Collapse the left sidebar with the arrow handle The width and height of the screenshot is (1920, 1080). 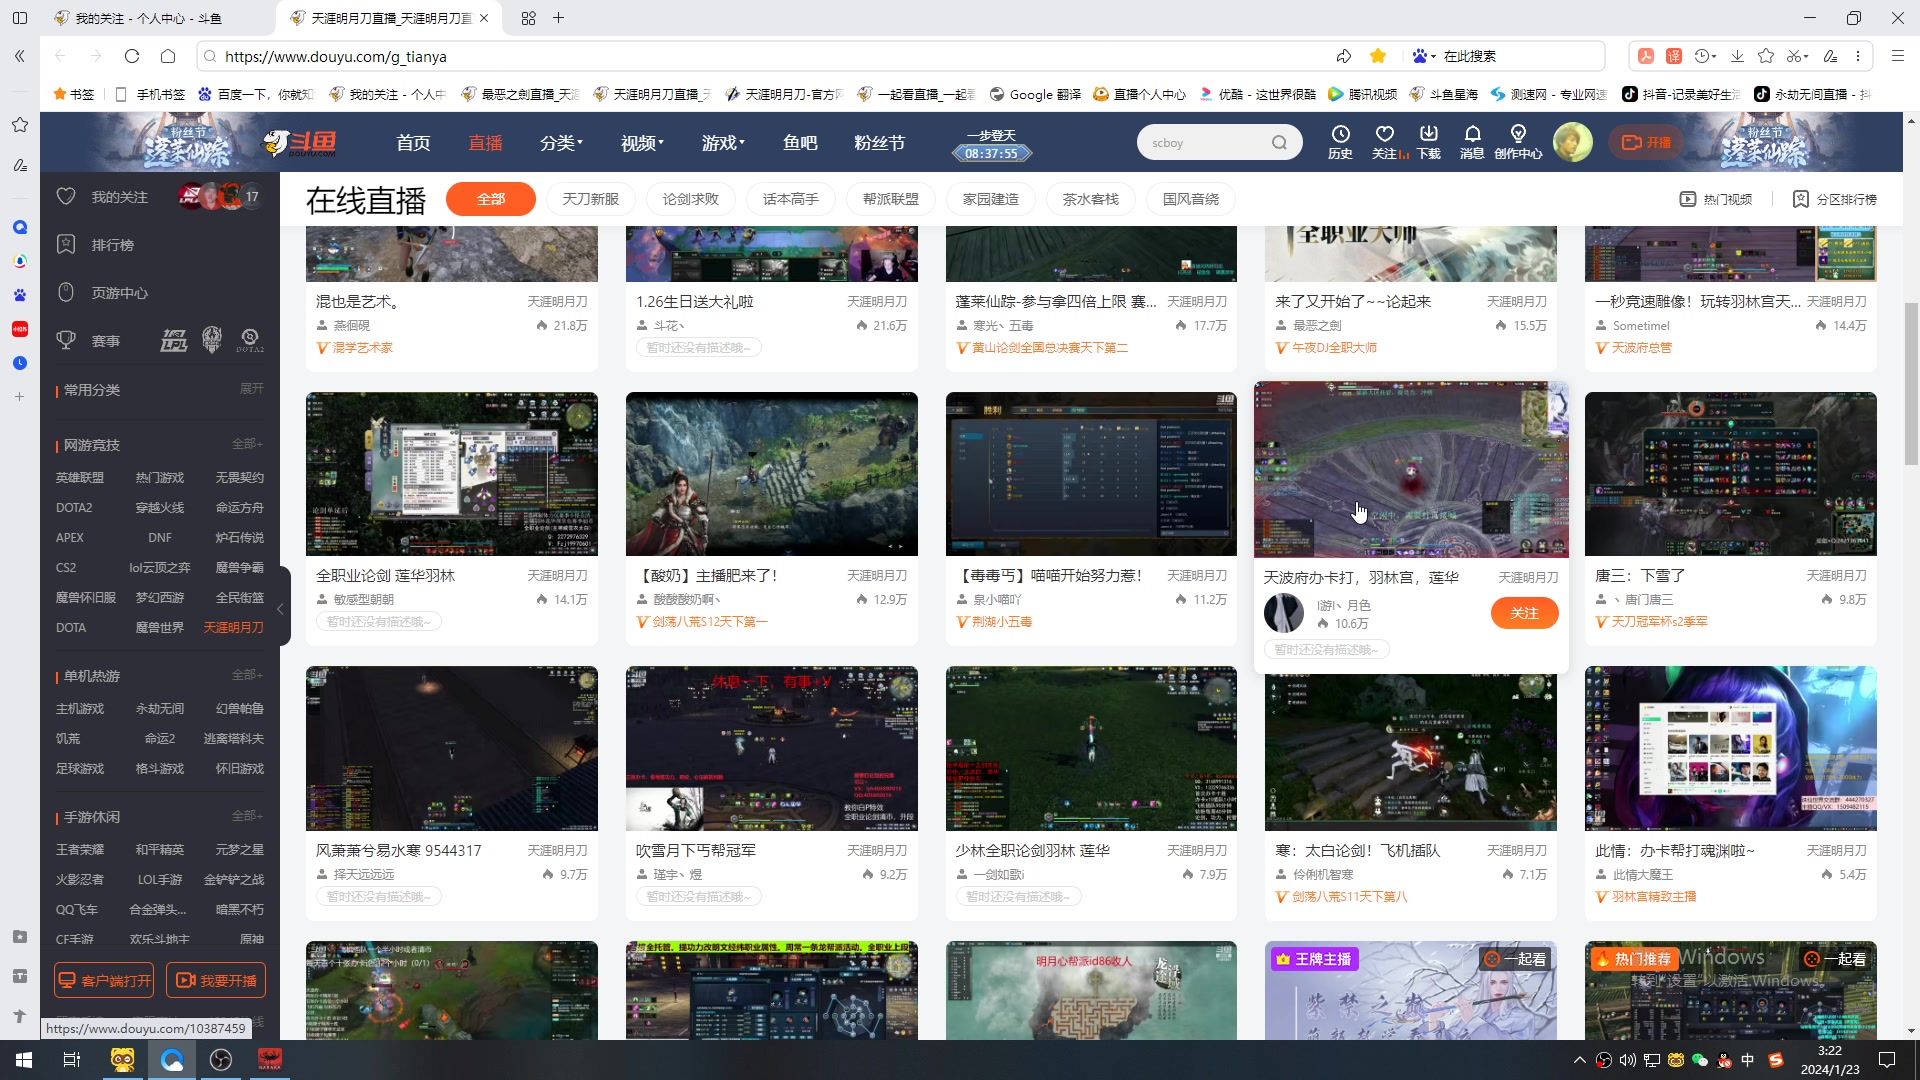point(281,607)
